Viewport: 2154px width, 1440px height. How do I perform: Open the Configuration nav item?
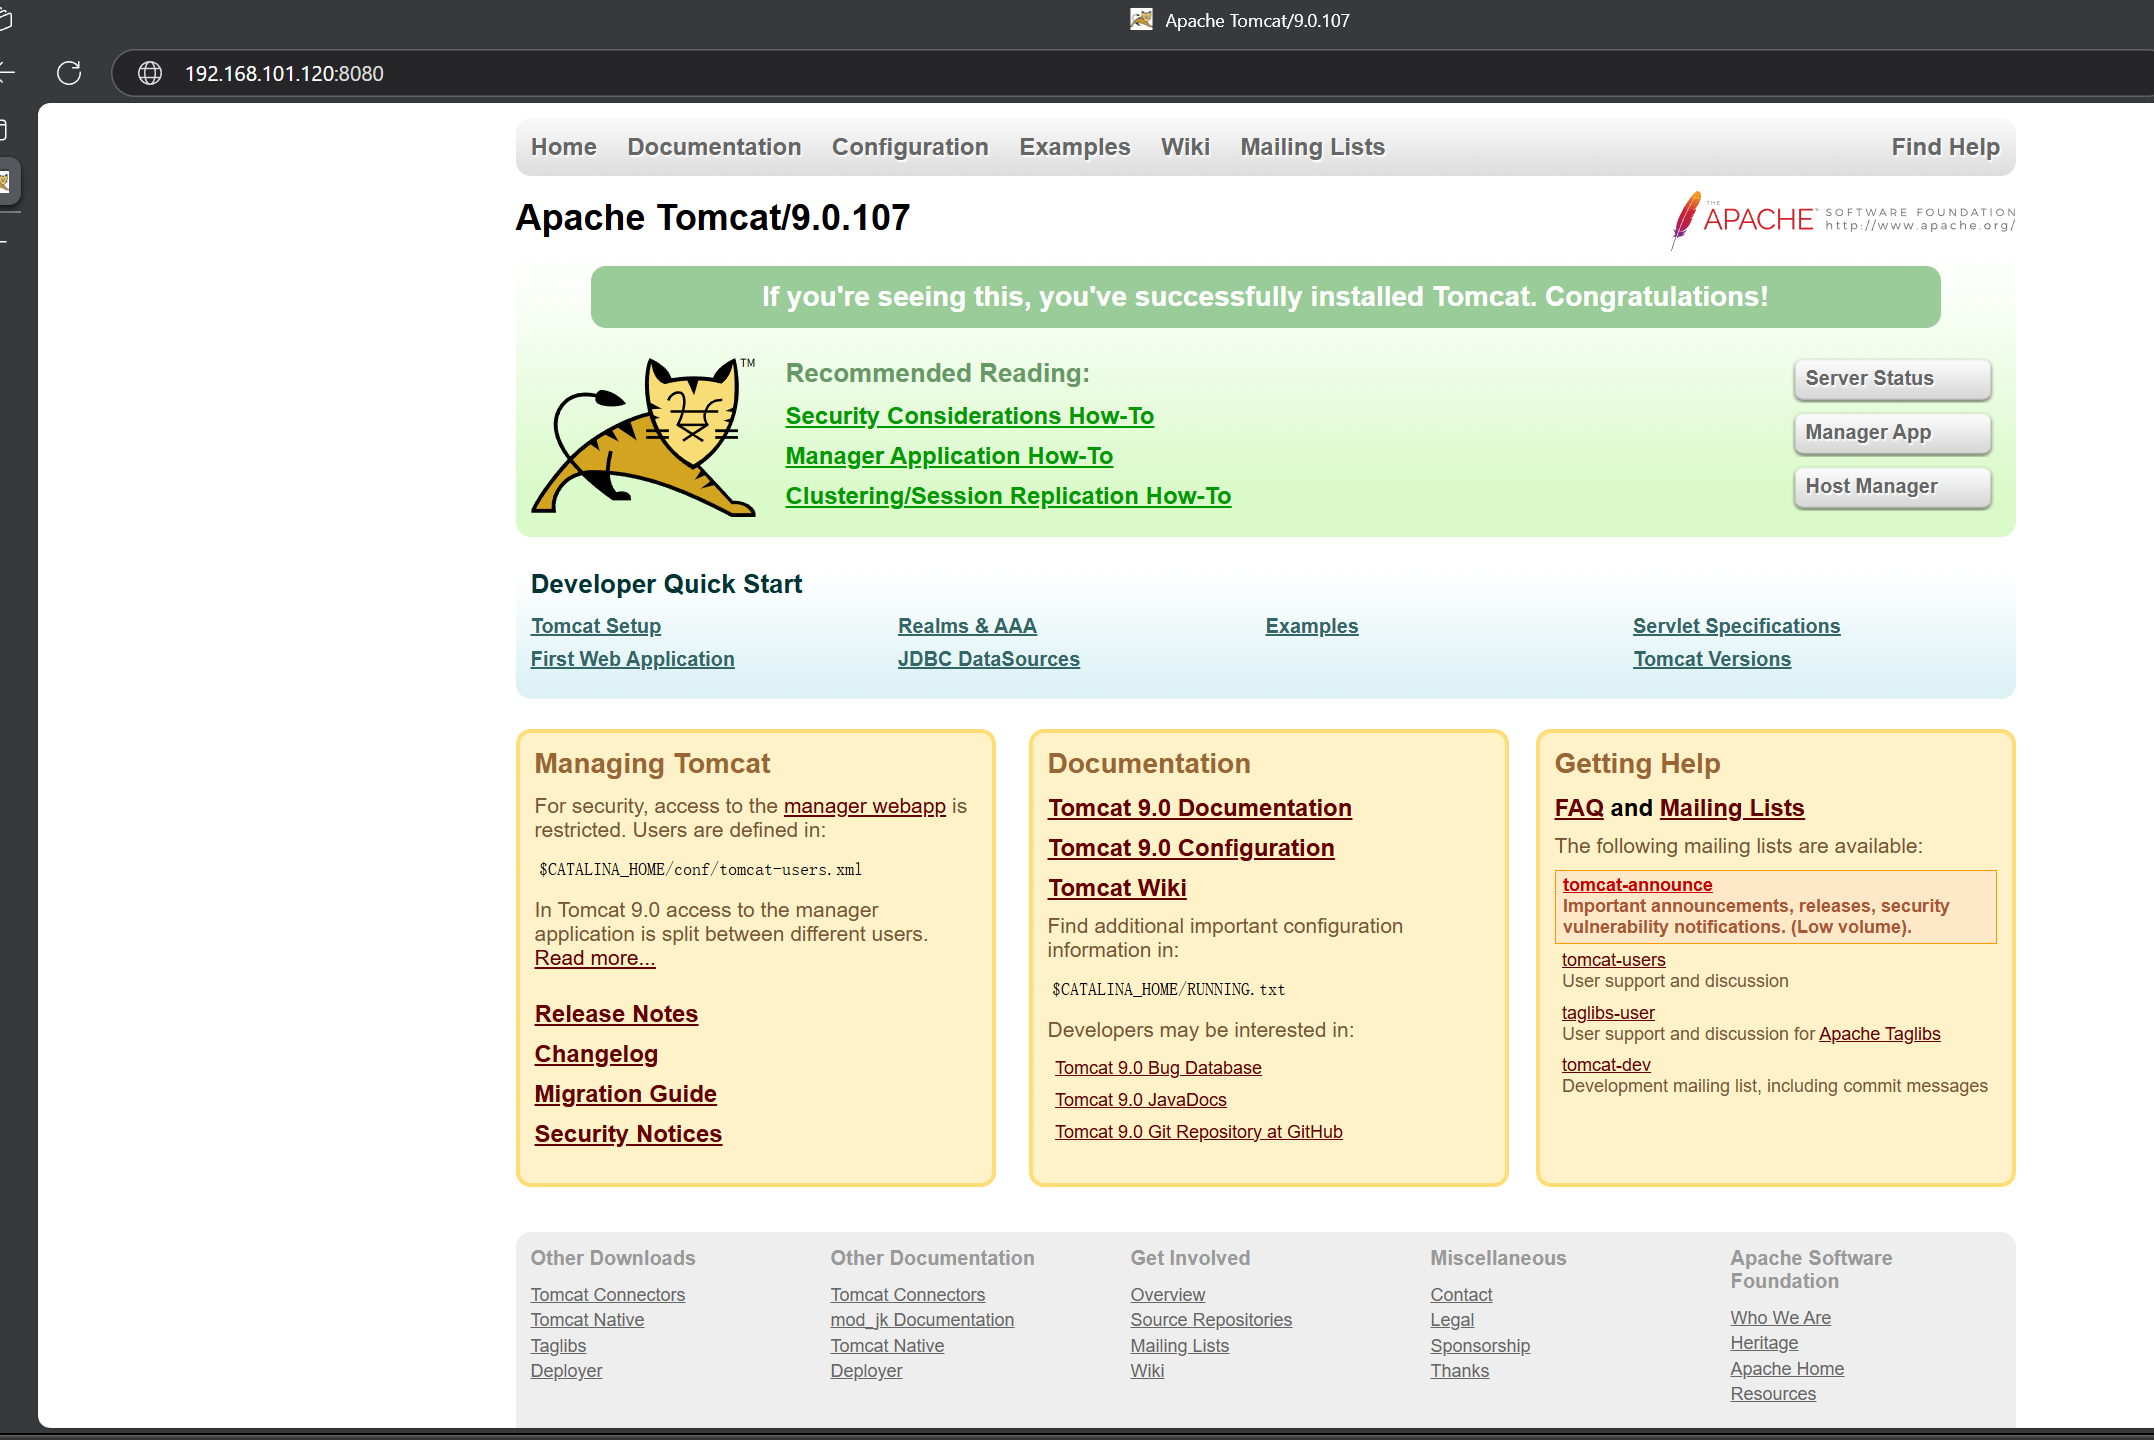tap(910, 147)
